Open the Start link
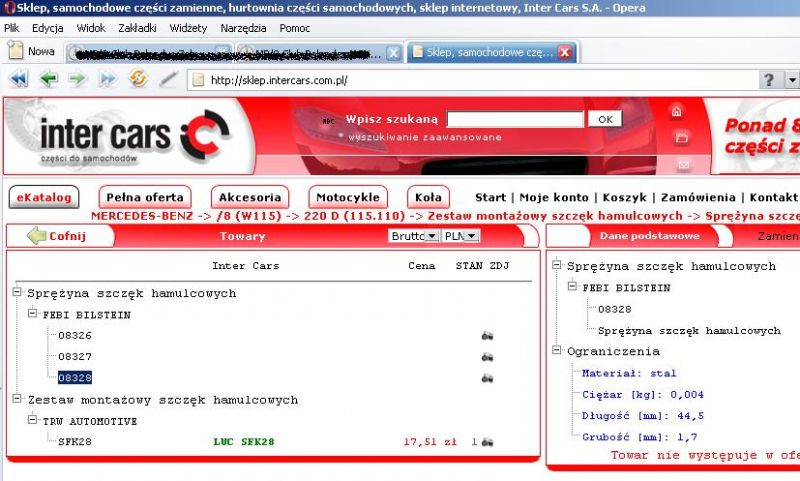This screenshot has height=481, width=800. point(490,197)
